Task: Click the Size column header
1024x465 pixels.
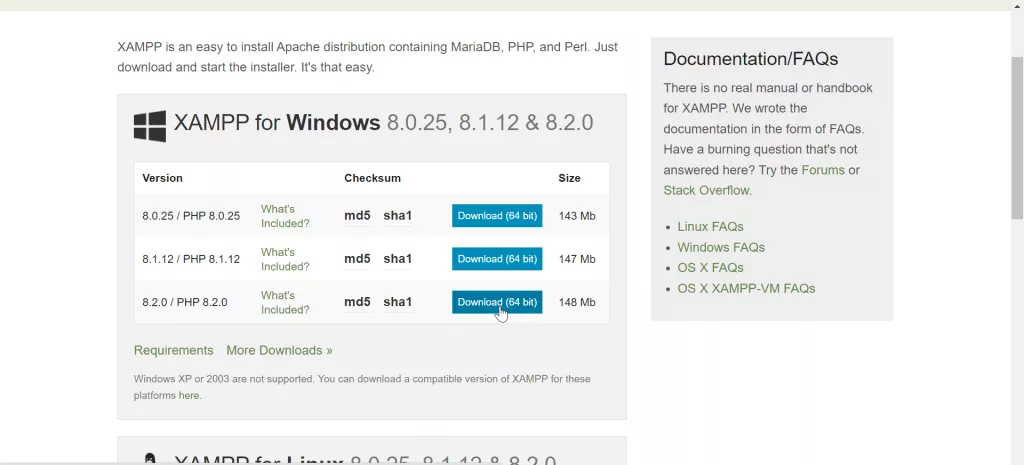Action: point(569,178)
